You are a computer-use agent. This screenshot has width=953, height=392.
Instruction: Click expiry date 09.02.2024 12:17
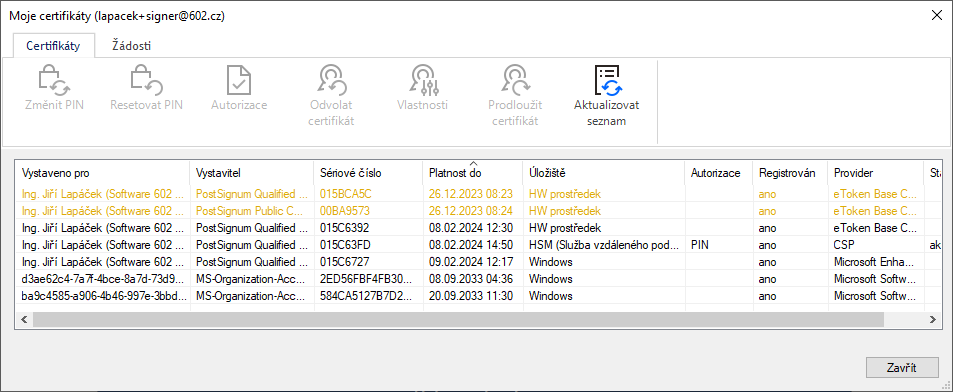[x=470, y=262]
